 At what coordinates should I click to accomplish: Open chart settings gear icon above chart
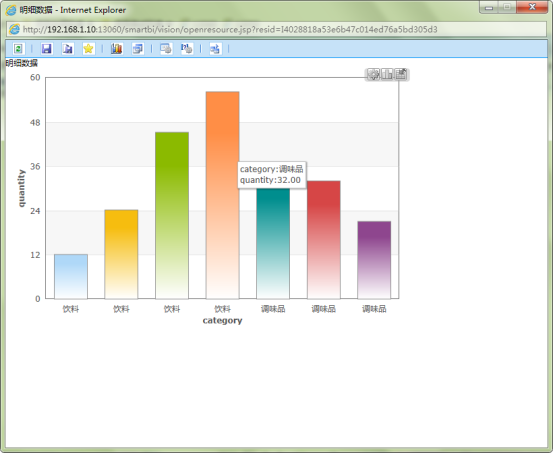[x=373, y=74]
